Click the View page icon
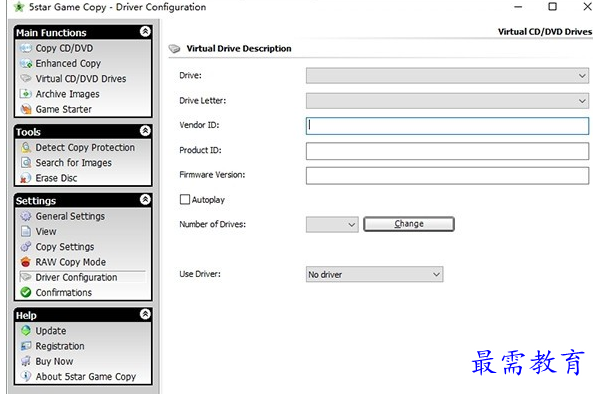 (x=26, y=231)
